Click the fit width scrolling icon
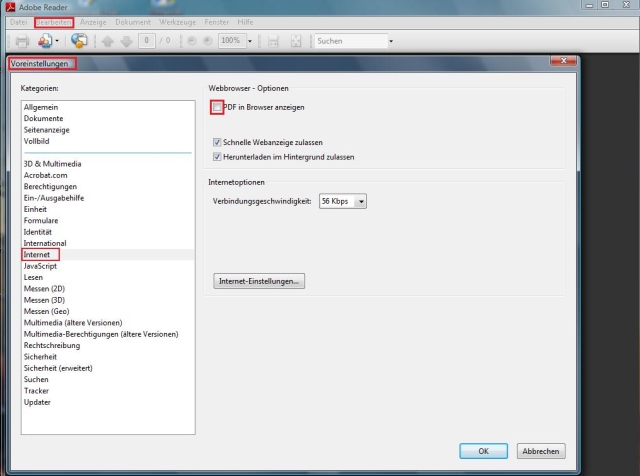Screen dimensions: 640x476 [273, 41]
